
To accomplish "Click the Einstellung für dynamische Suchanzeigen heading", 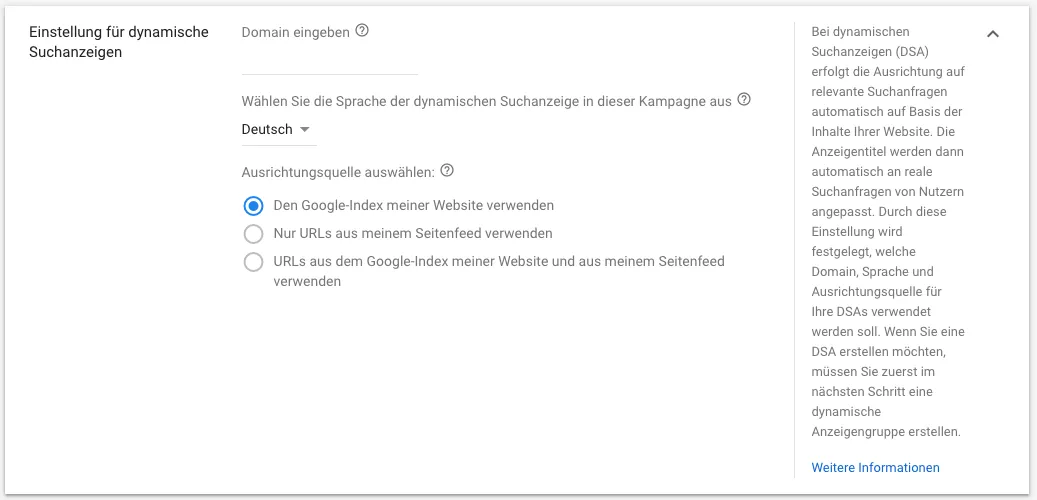I will pos(119,42).
